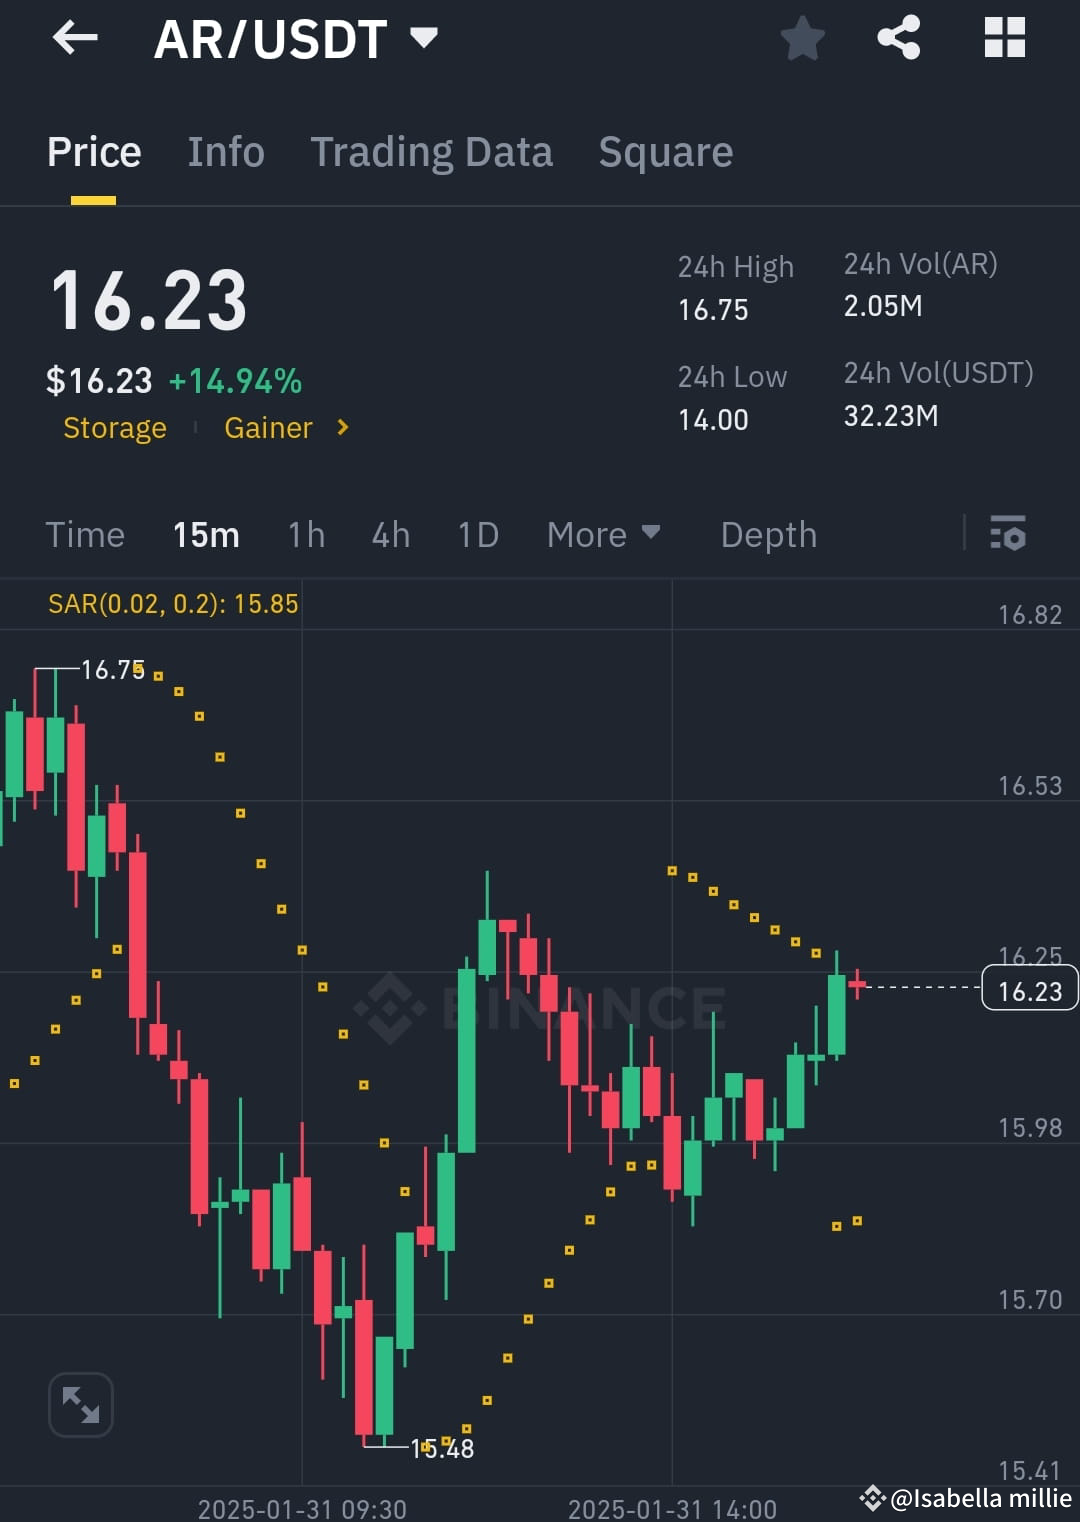The image size is (1080, 1522).
Task: Open the chart indicator settings icon
Action: (x=1008, y=535)
